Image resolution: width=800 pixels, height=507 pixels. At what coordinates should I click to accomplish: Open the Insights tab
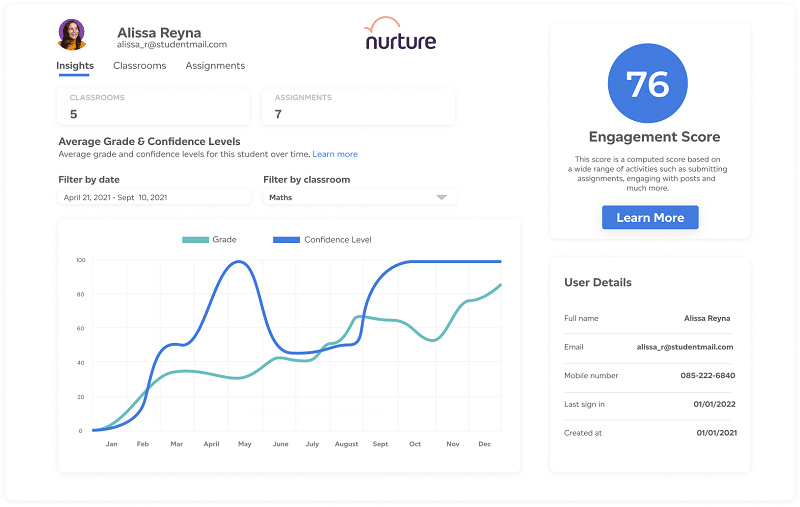point(75,66)
